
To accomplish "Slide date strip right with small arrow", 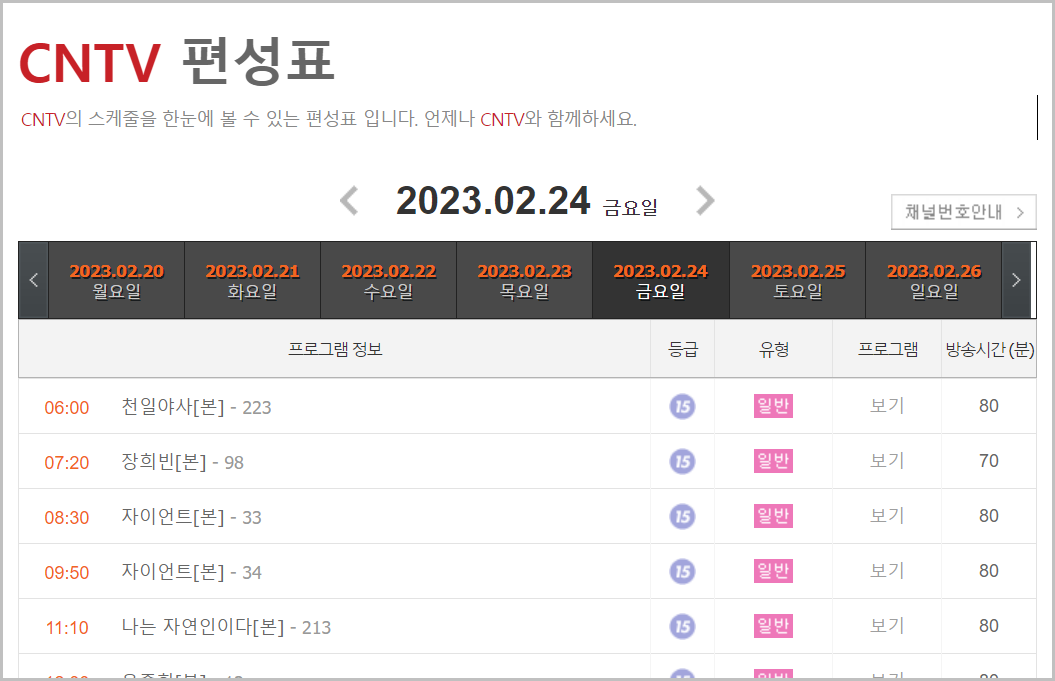I will (x=1016, y=280).
